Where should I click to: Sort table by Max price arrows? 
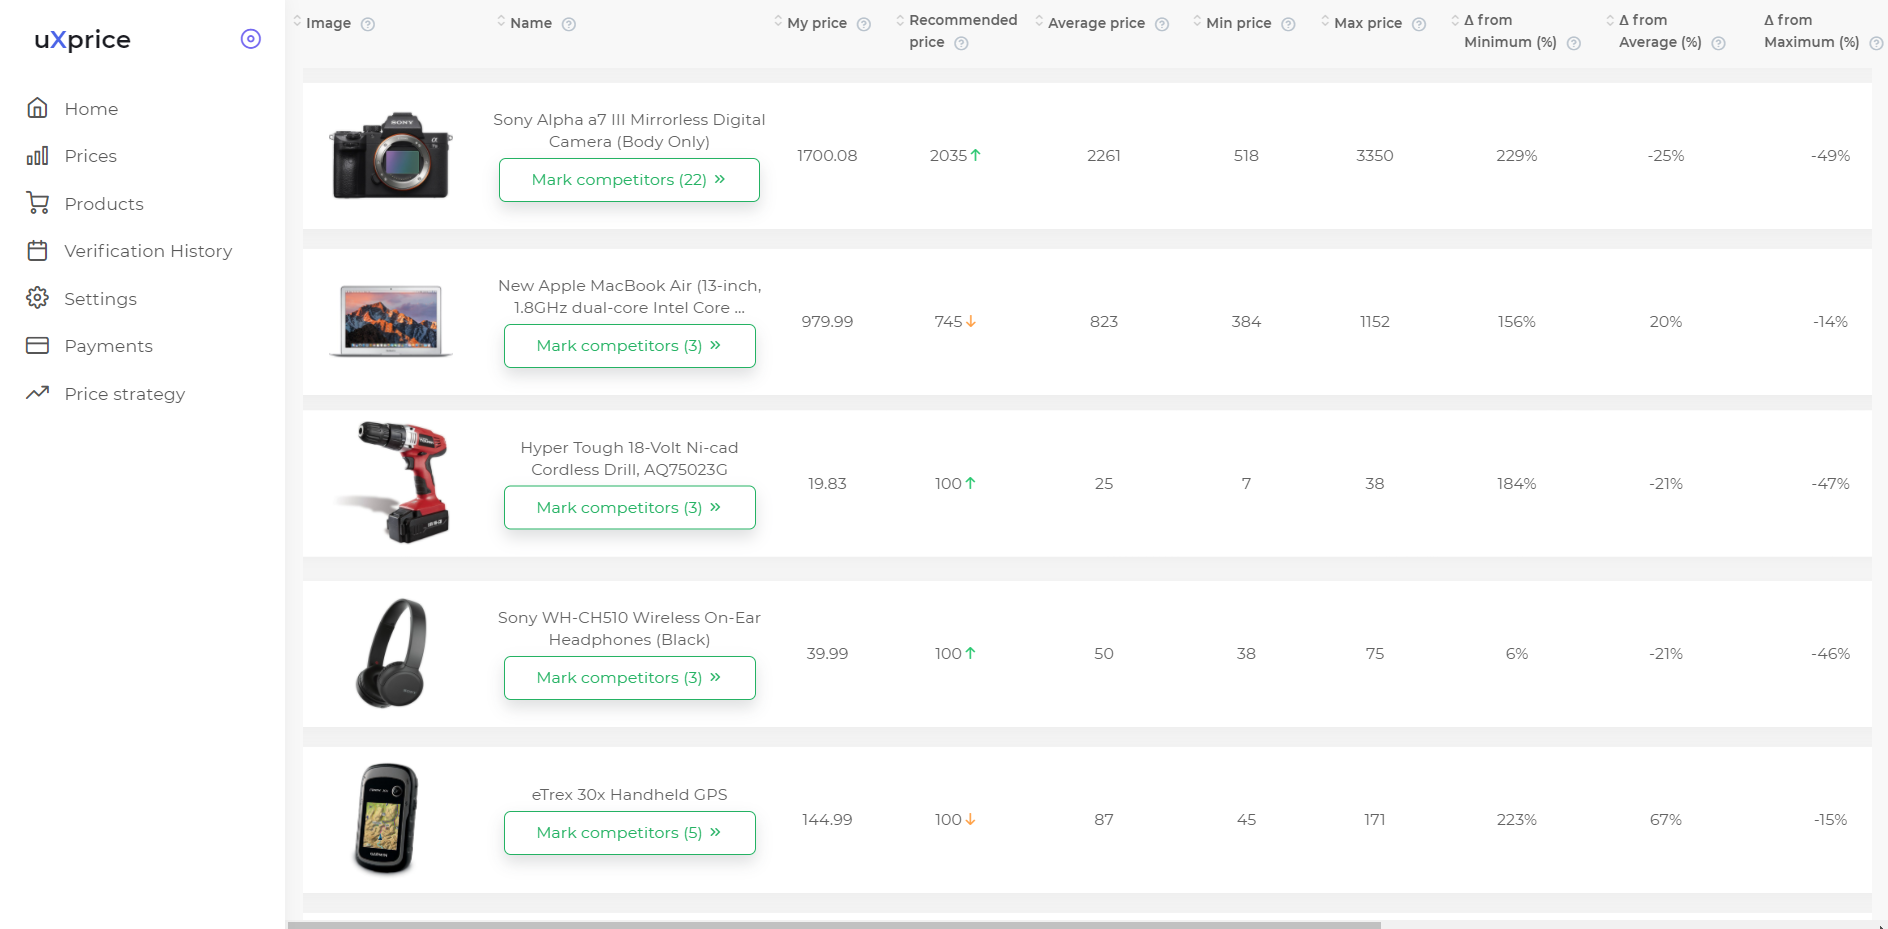click(x=1325, y=21)
